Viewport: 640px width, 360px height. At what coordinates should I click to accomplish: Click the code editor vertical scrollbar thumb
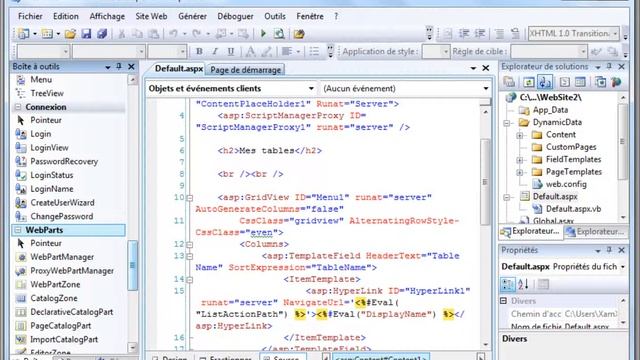pos(485,182)
